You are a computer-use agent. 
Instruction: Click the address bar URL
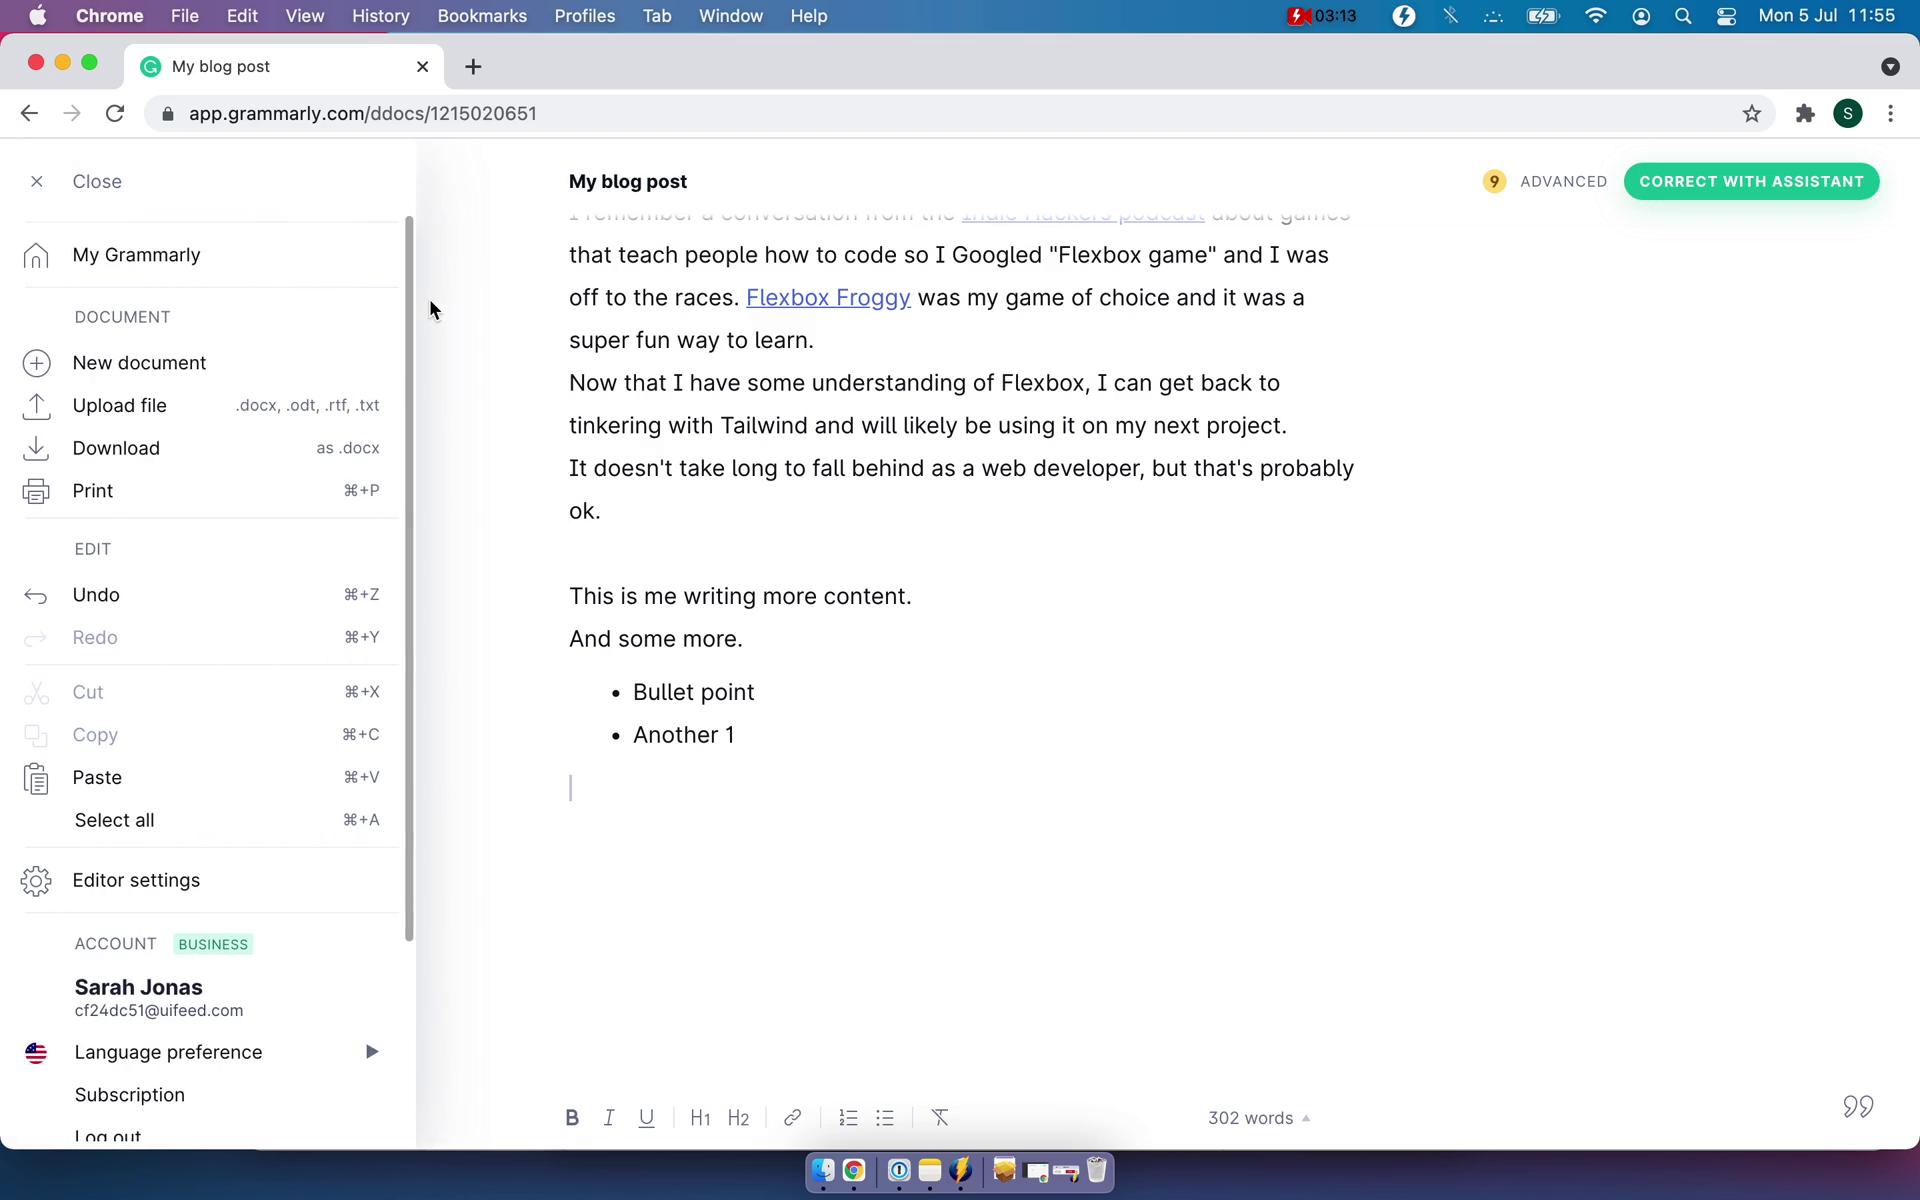(362, 114)
